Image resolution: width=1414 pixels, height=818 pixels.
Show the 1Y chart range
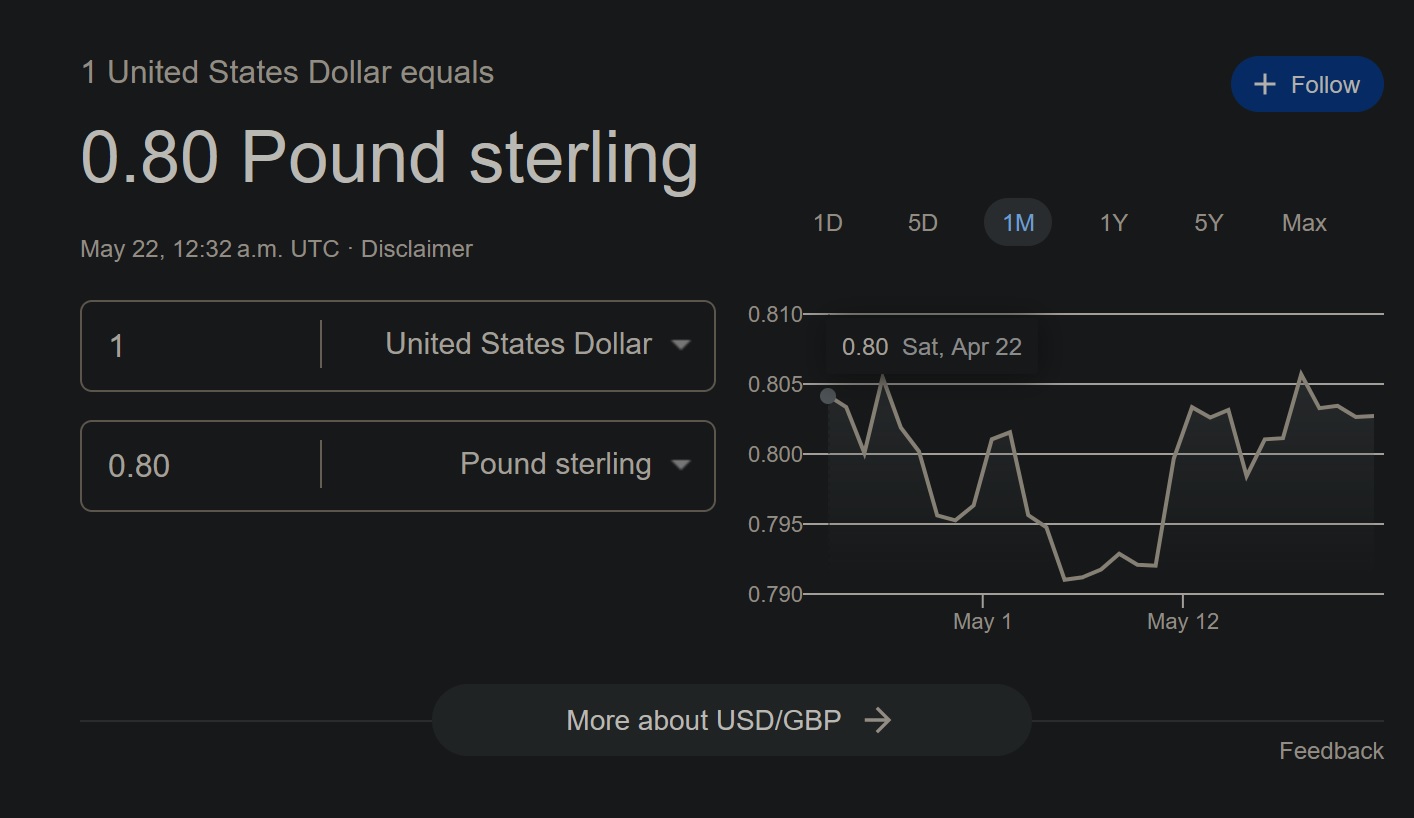(x=1113, y=223)
